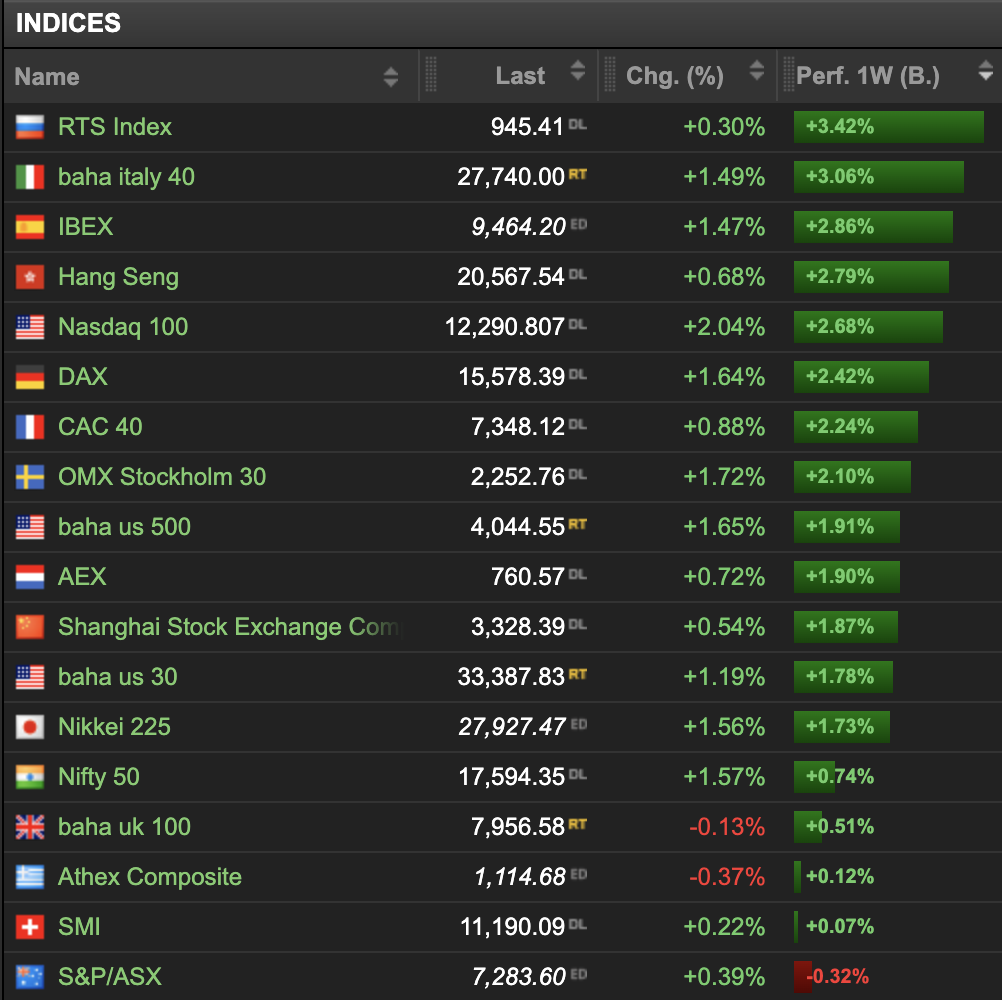Click the Hong Kong flag next to Hang Seng
The height and width of the screenshot is (1000, 1002).
coord(30,277)
